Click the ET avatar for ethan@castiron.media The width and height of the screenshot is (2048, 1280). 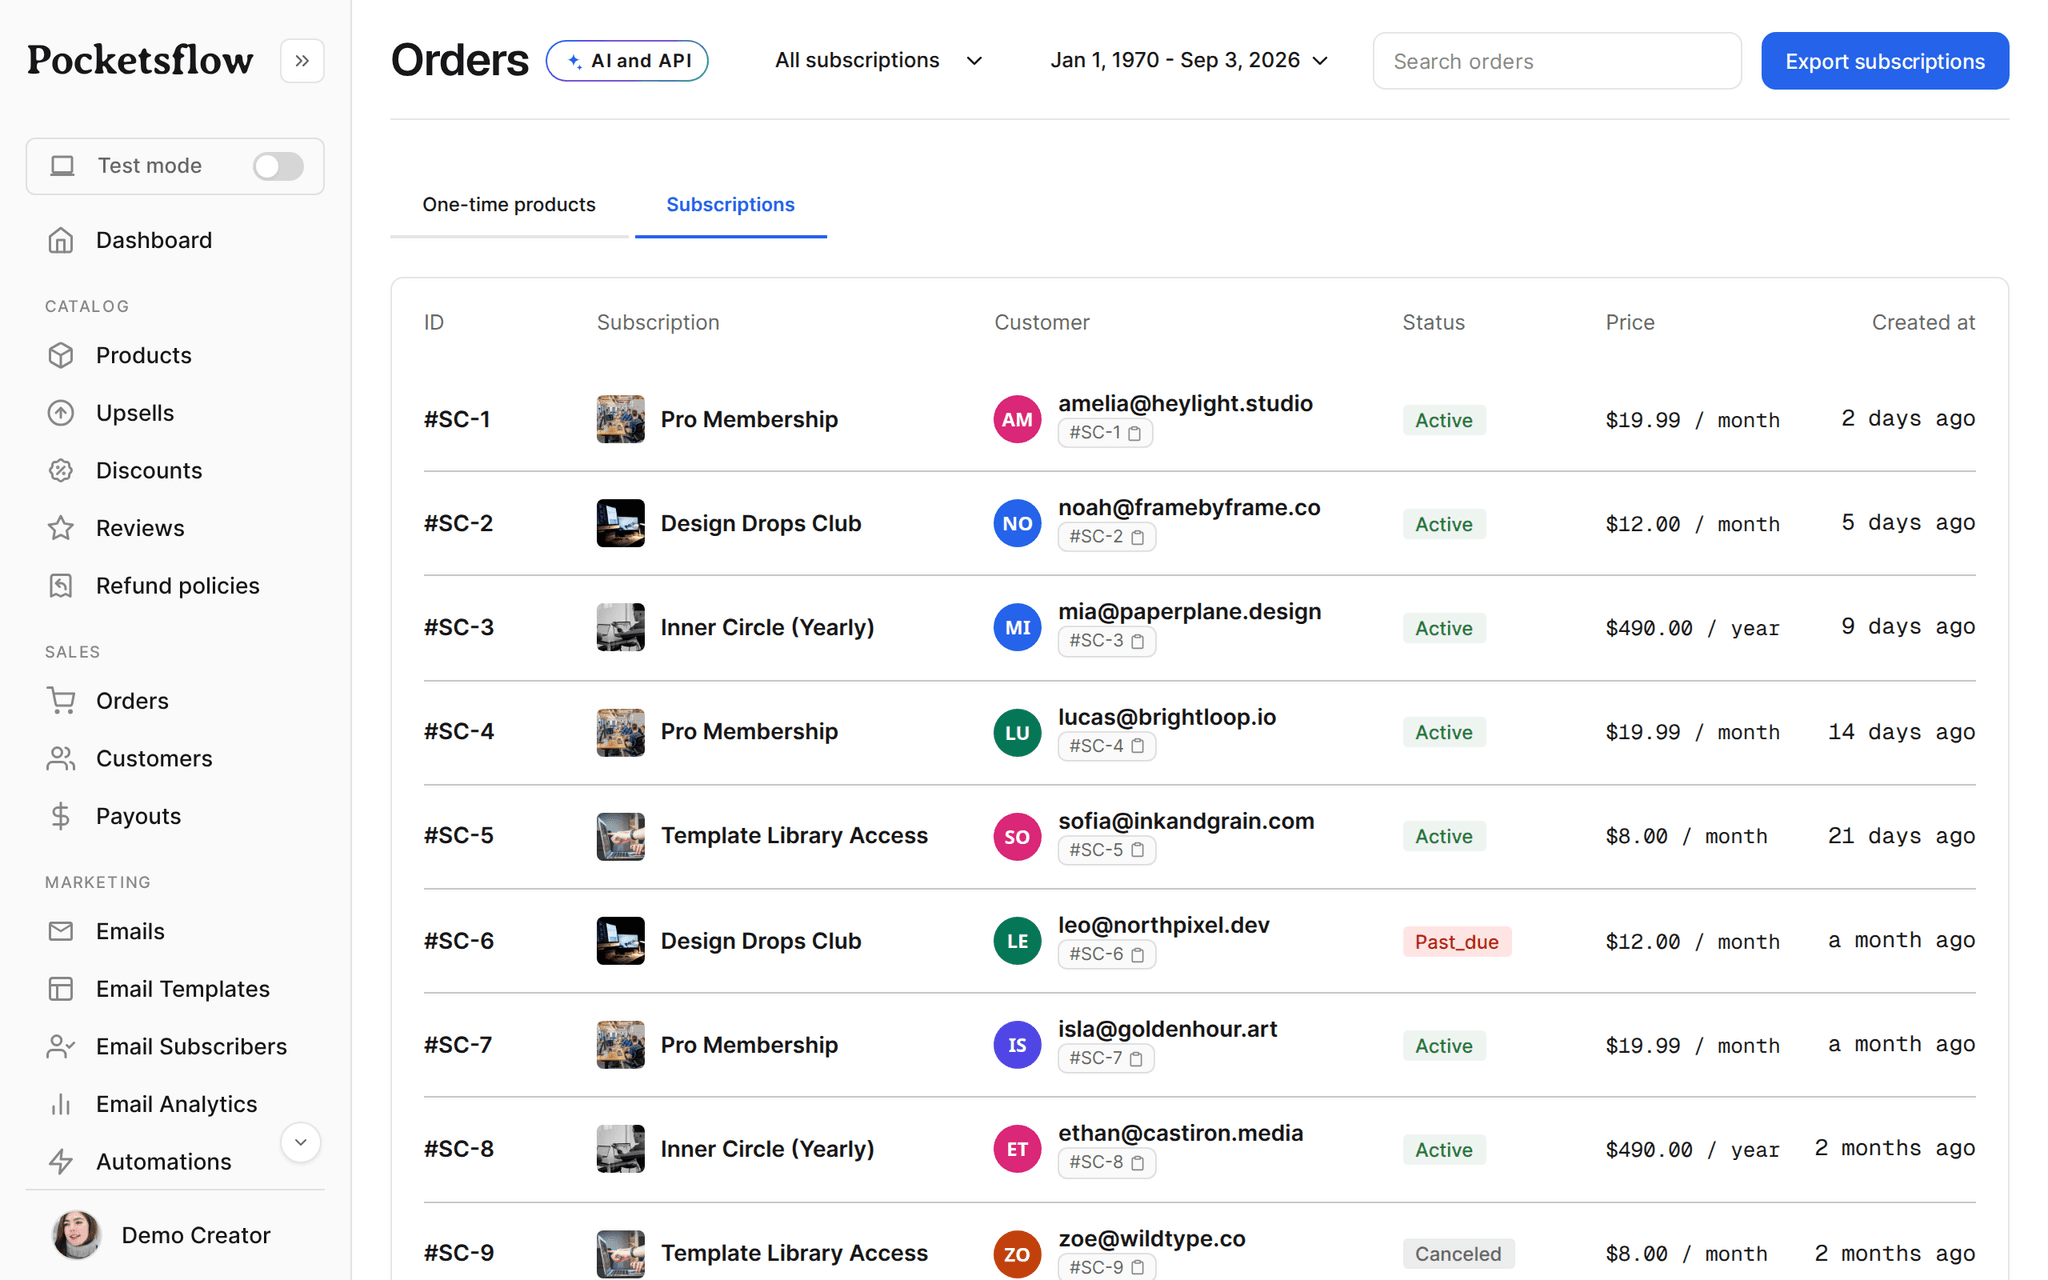[x=1017, y=1148]
